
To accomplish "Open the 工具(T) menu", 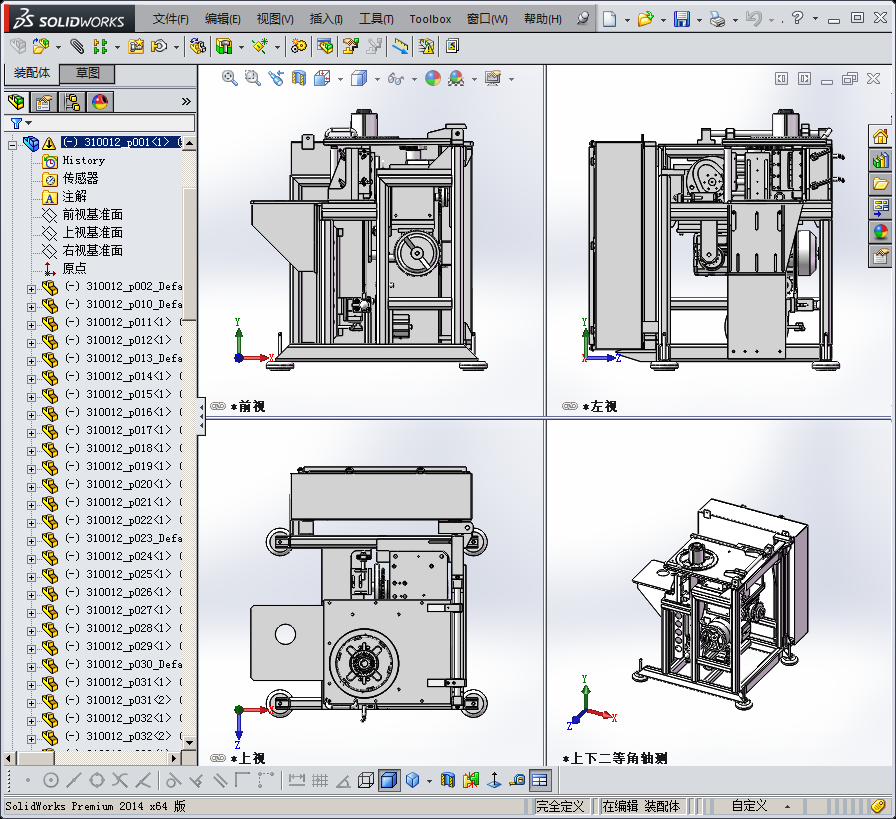I will pyautogui.click(x=376, y=19).
